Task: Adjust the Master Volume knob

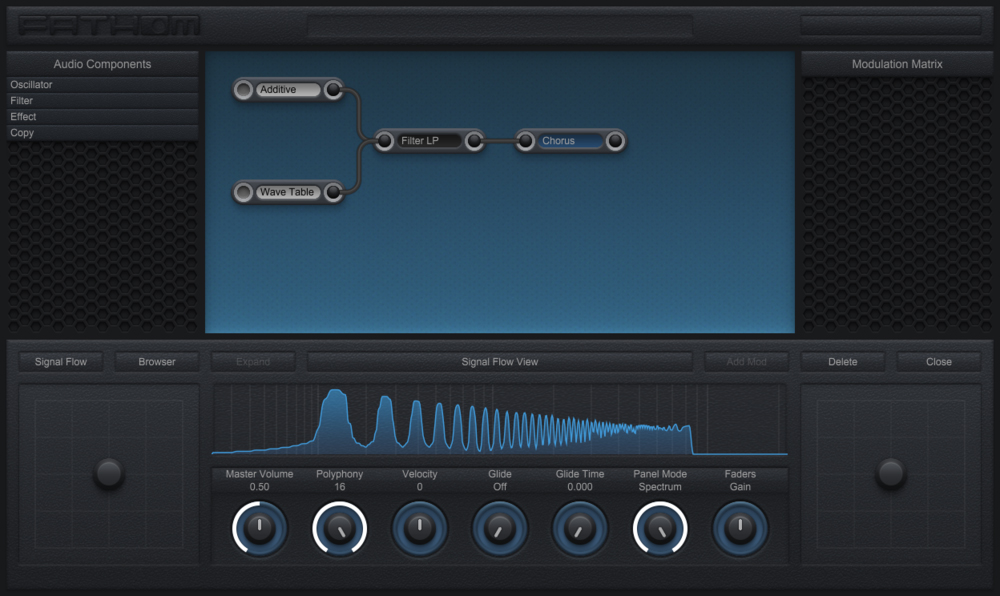Action: point(259,527)
